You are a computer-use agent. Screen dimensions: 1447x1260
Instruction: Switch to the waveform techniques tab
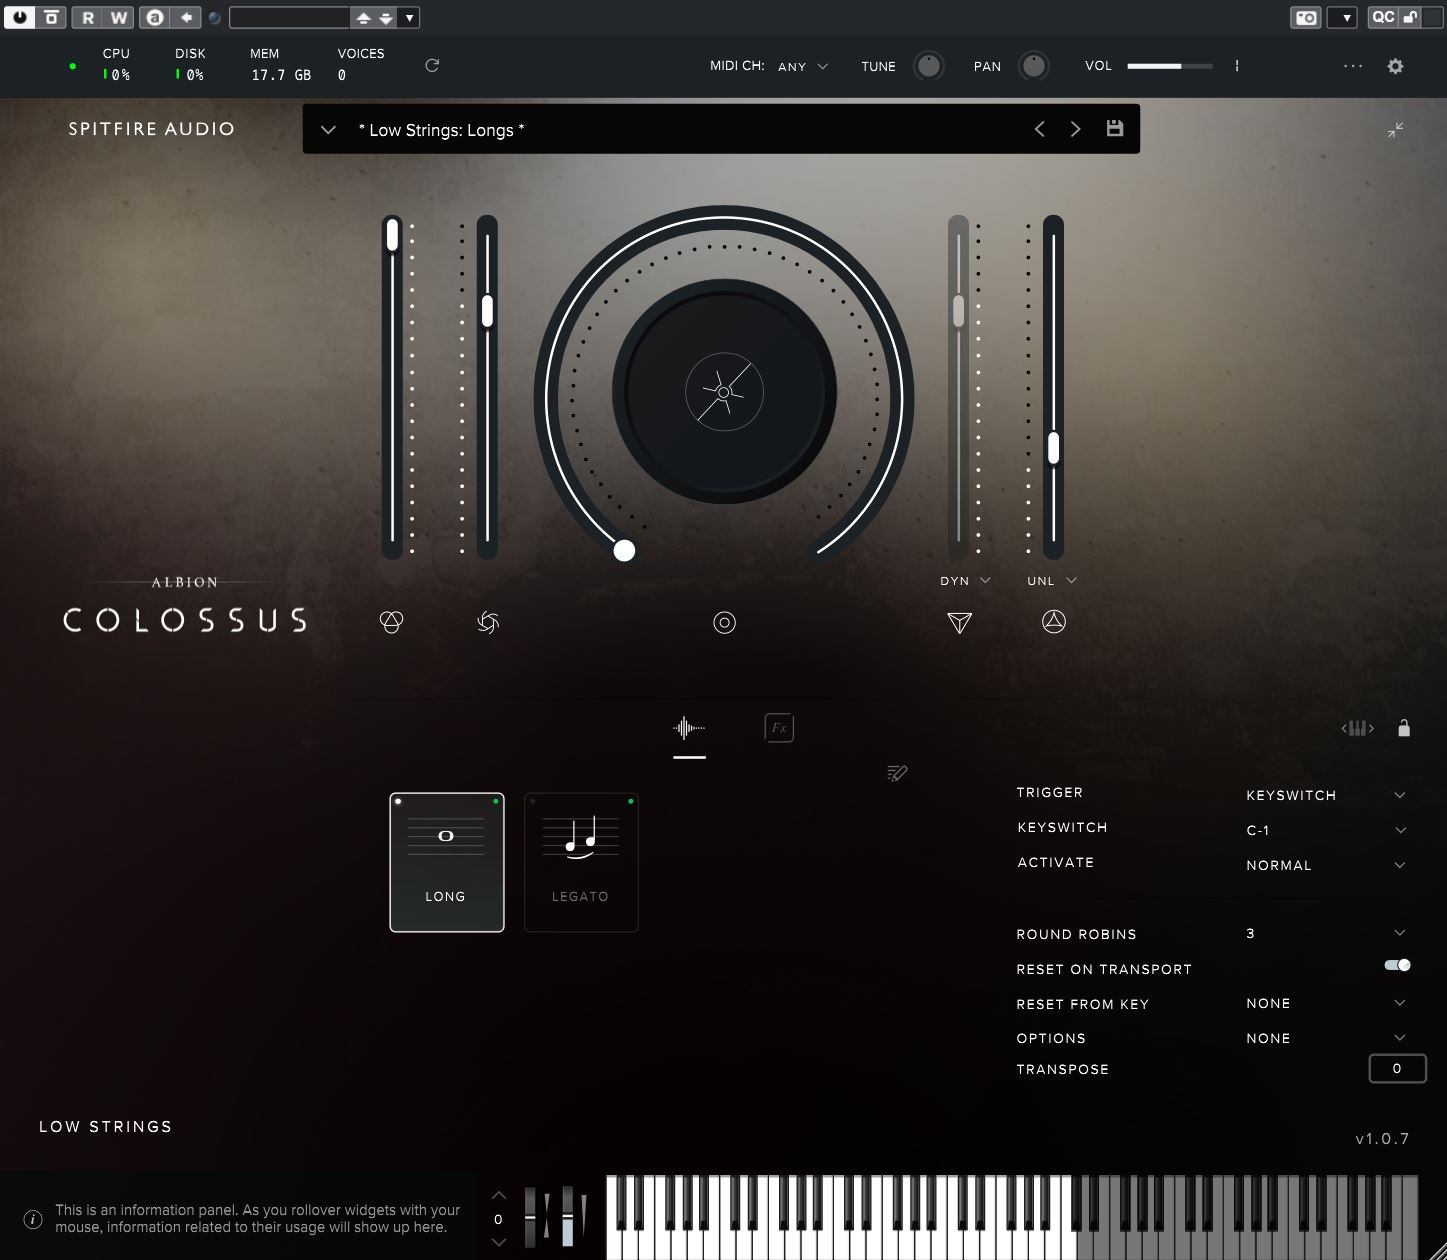pyautogui.click(x=689, y=728)
